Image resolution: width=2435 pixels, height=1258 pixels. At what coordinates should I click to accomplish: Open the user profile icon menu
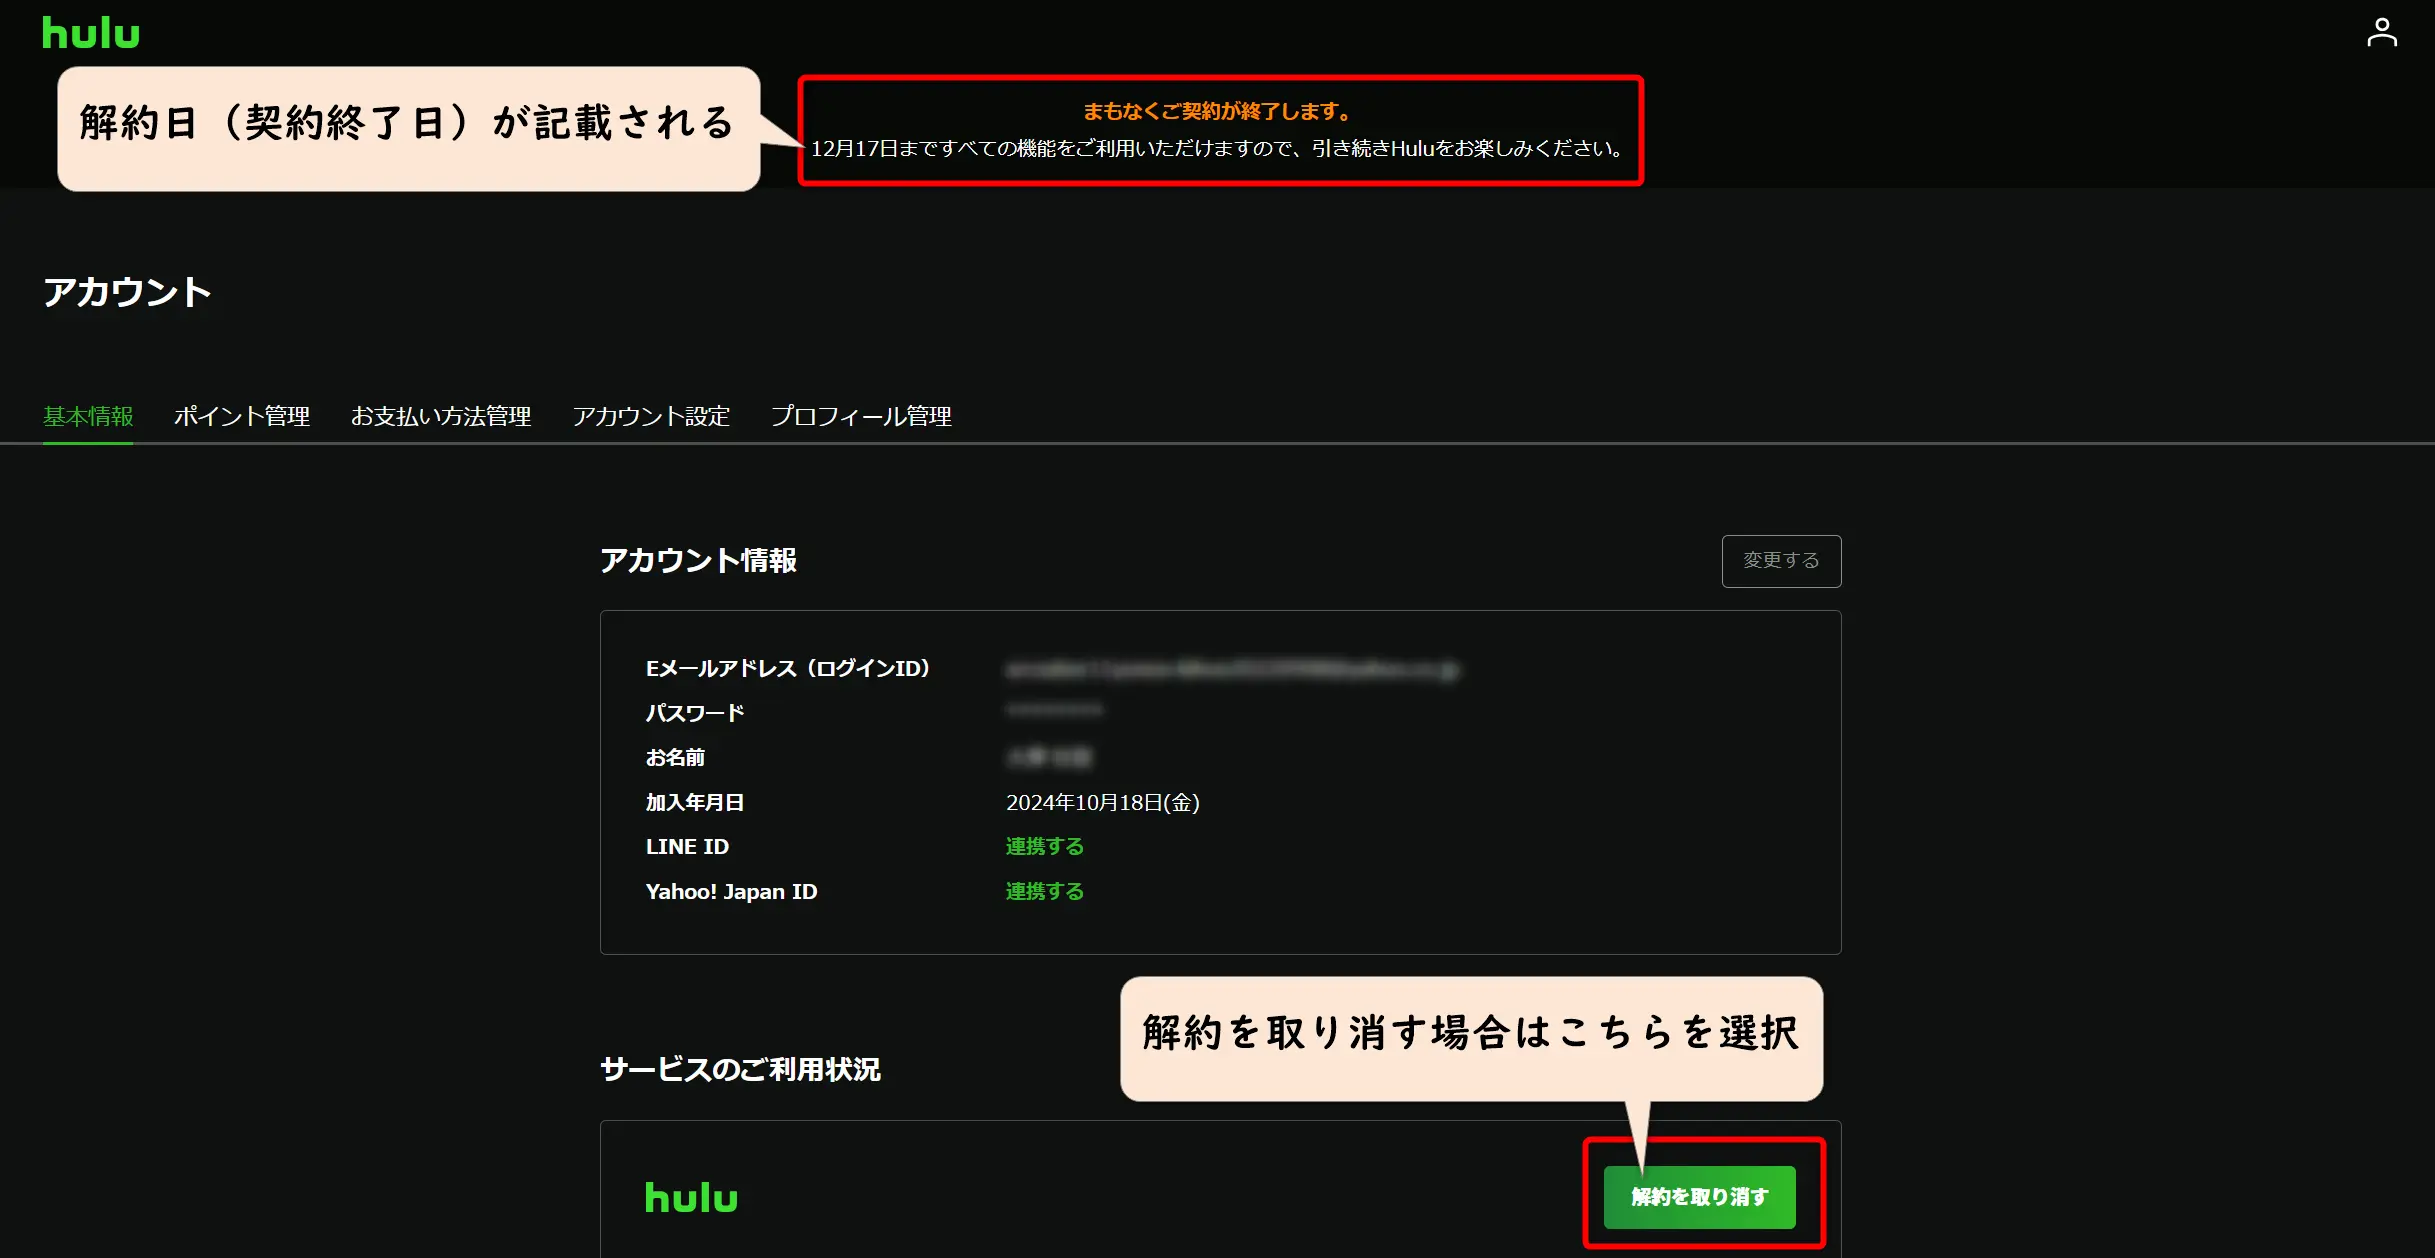[x=2382, y=32]
